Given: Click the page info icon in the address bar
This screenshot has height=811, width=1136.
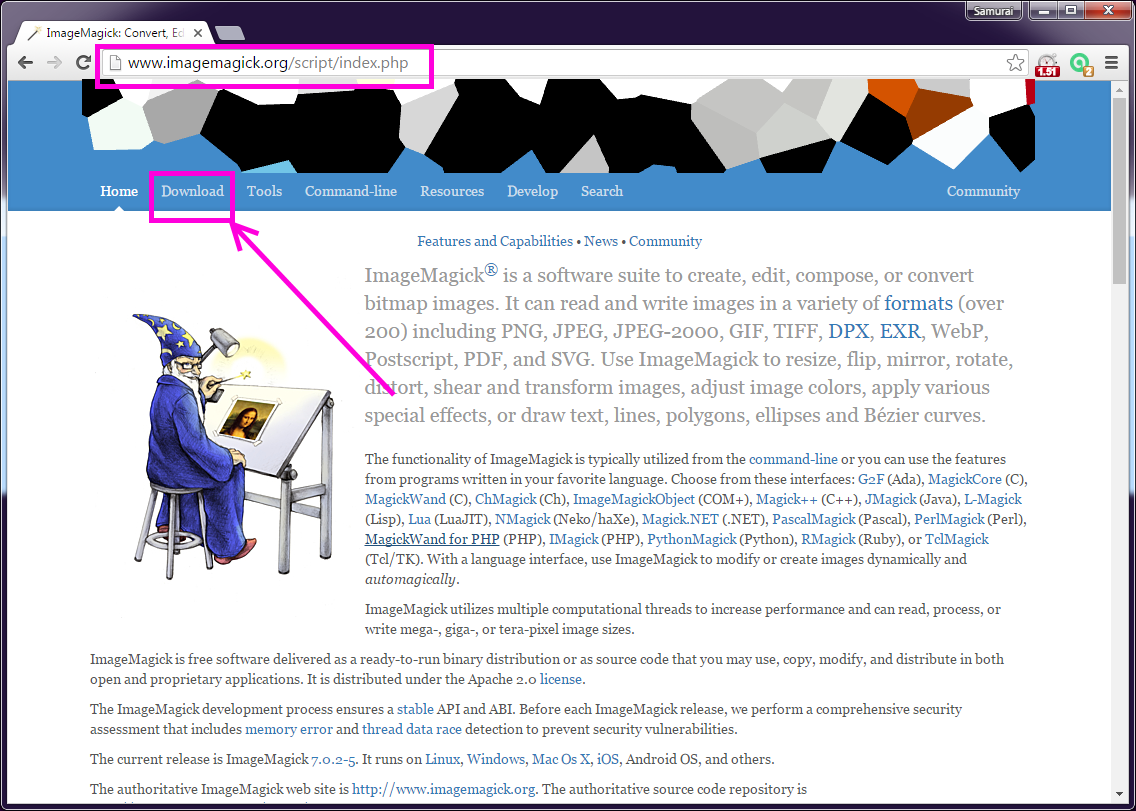Looking at the screenshot, I should click(114, 63).
